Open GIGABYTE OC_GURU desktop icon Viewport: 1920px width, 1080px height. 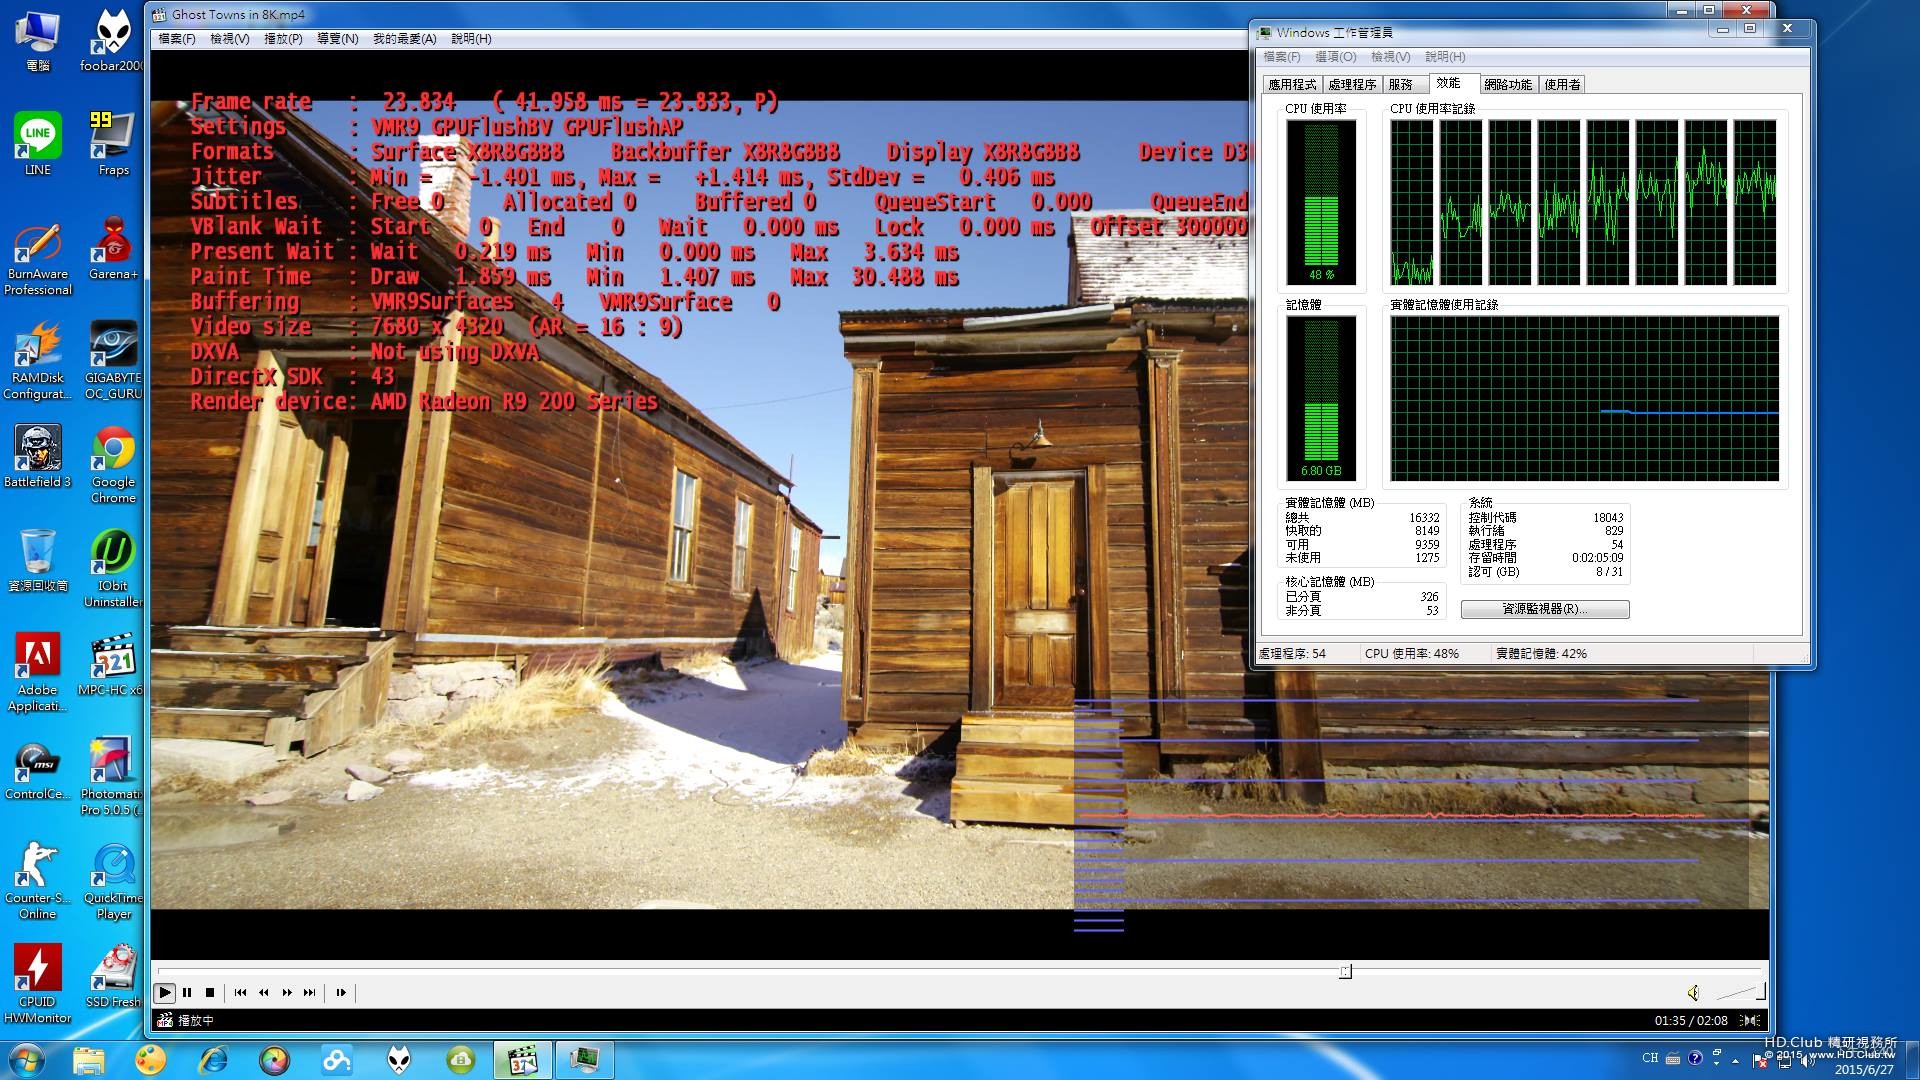(x=112, y=361)
